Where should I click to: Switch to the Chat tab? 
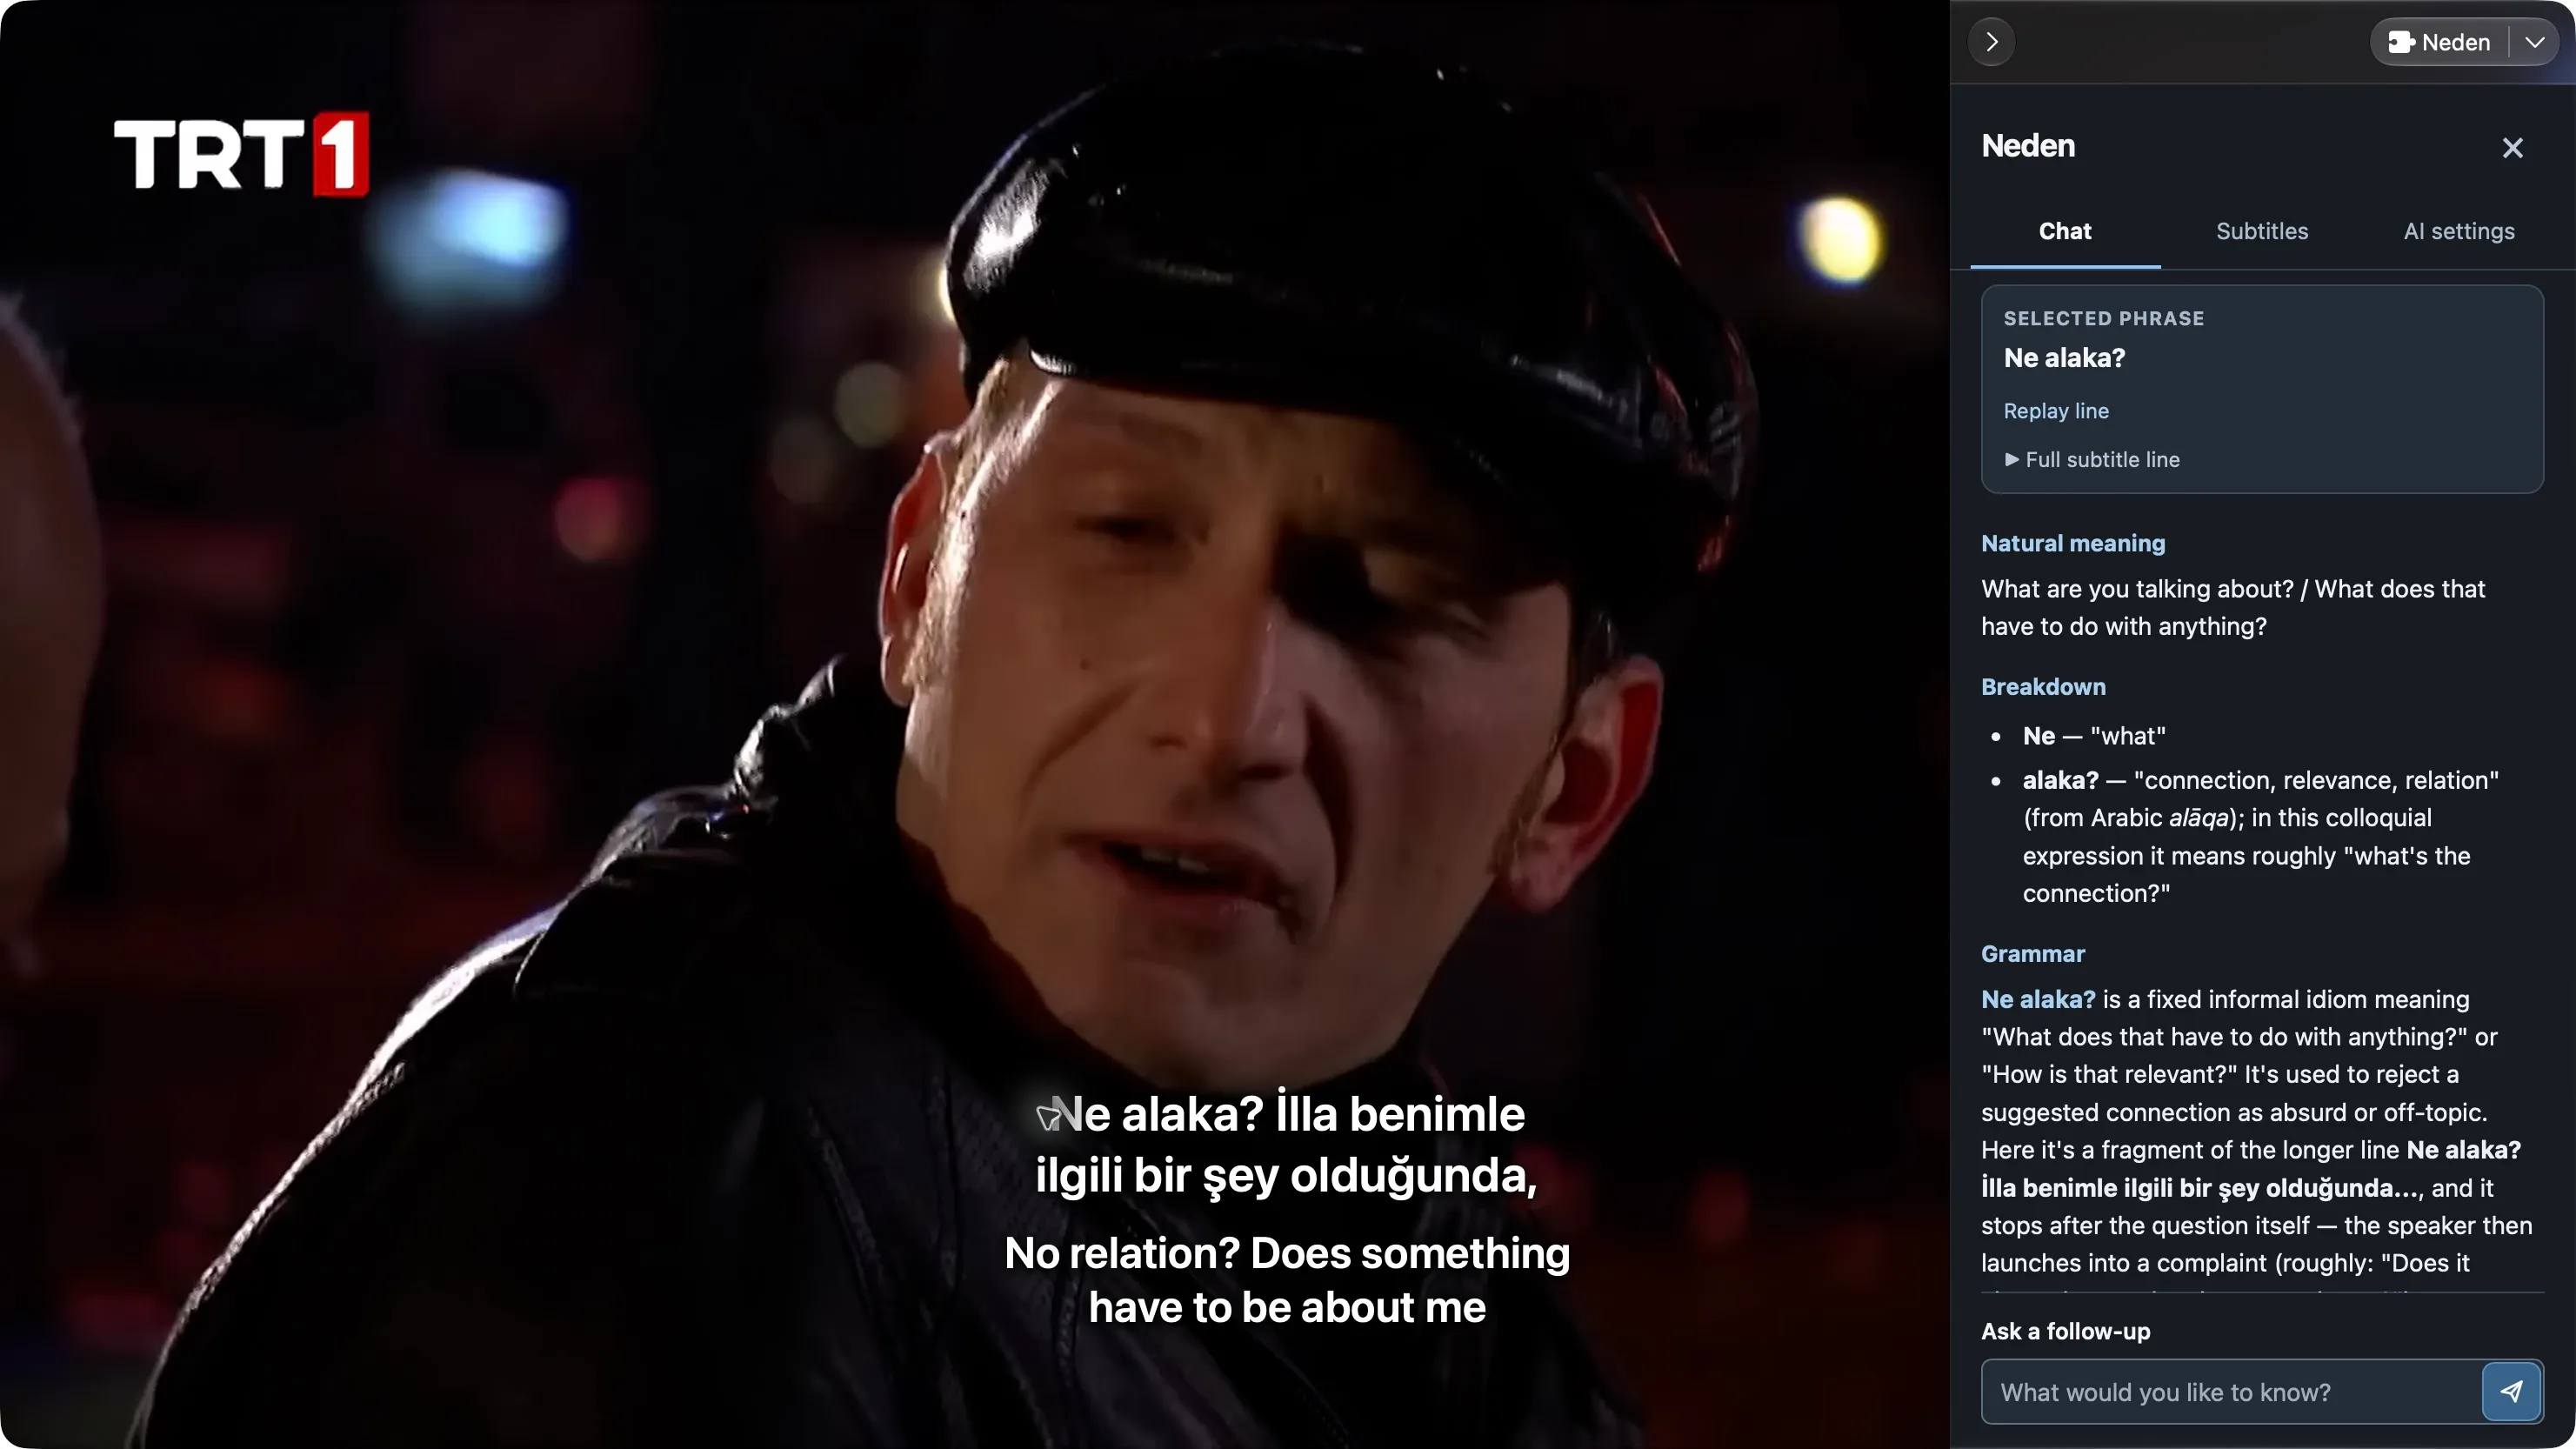2065,231
